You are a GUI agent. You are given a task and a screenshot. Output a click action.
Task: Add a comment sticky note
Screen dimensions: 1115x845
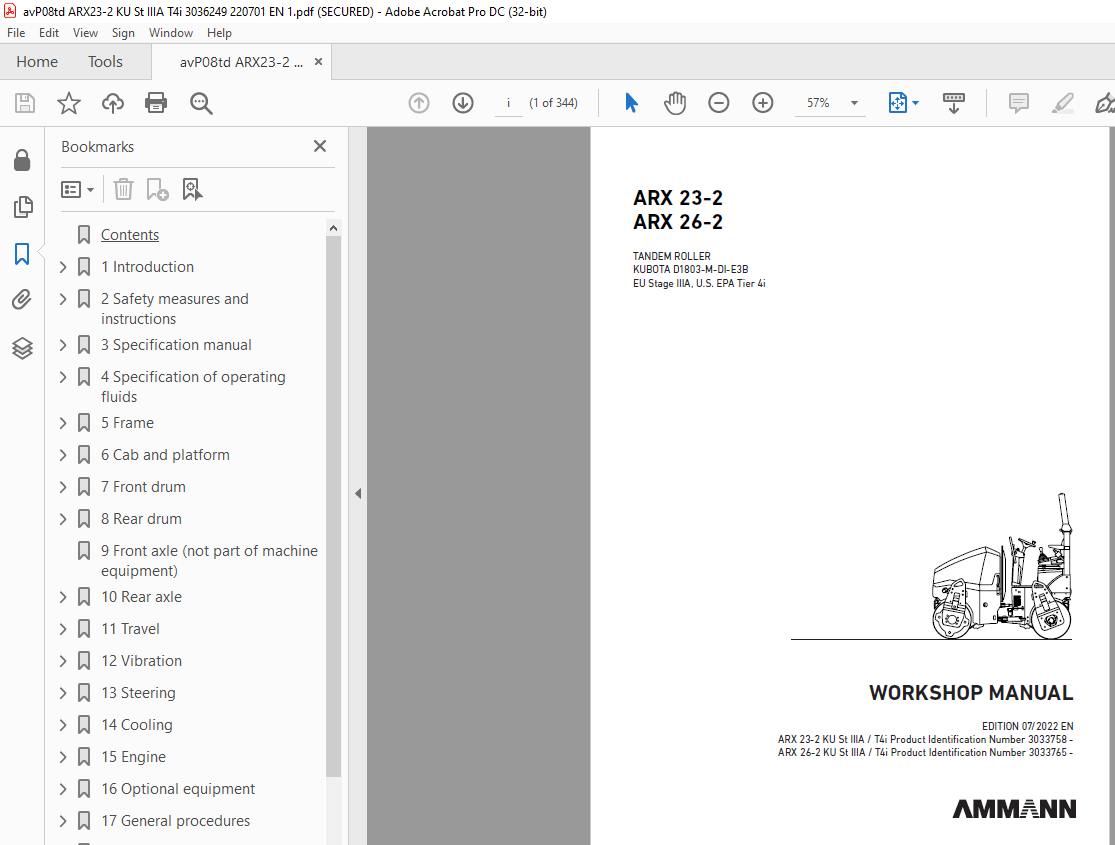(1019, 103)
